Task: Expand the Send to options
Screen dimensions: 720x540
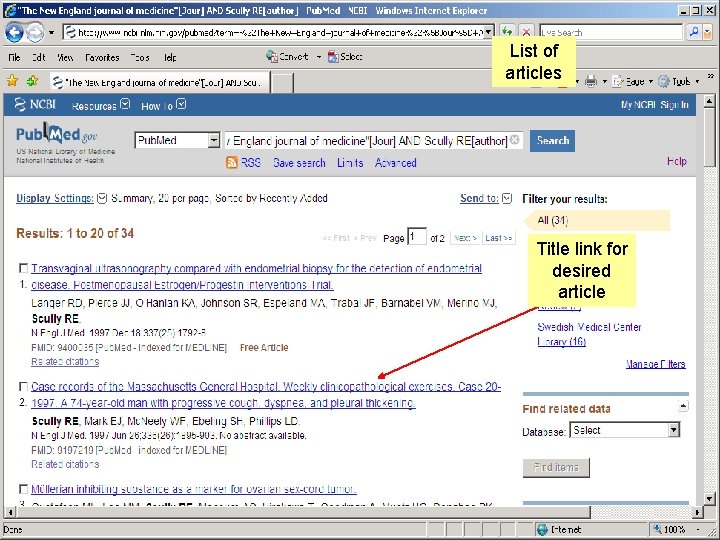Action: (x=507, y=198)
